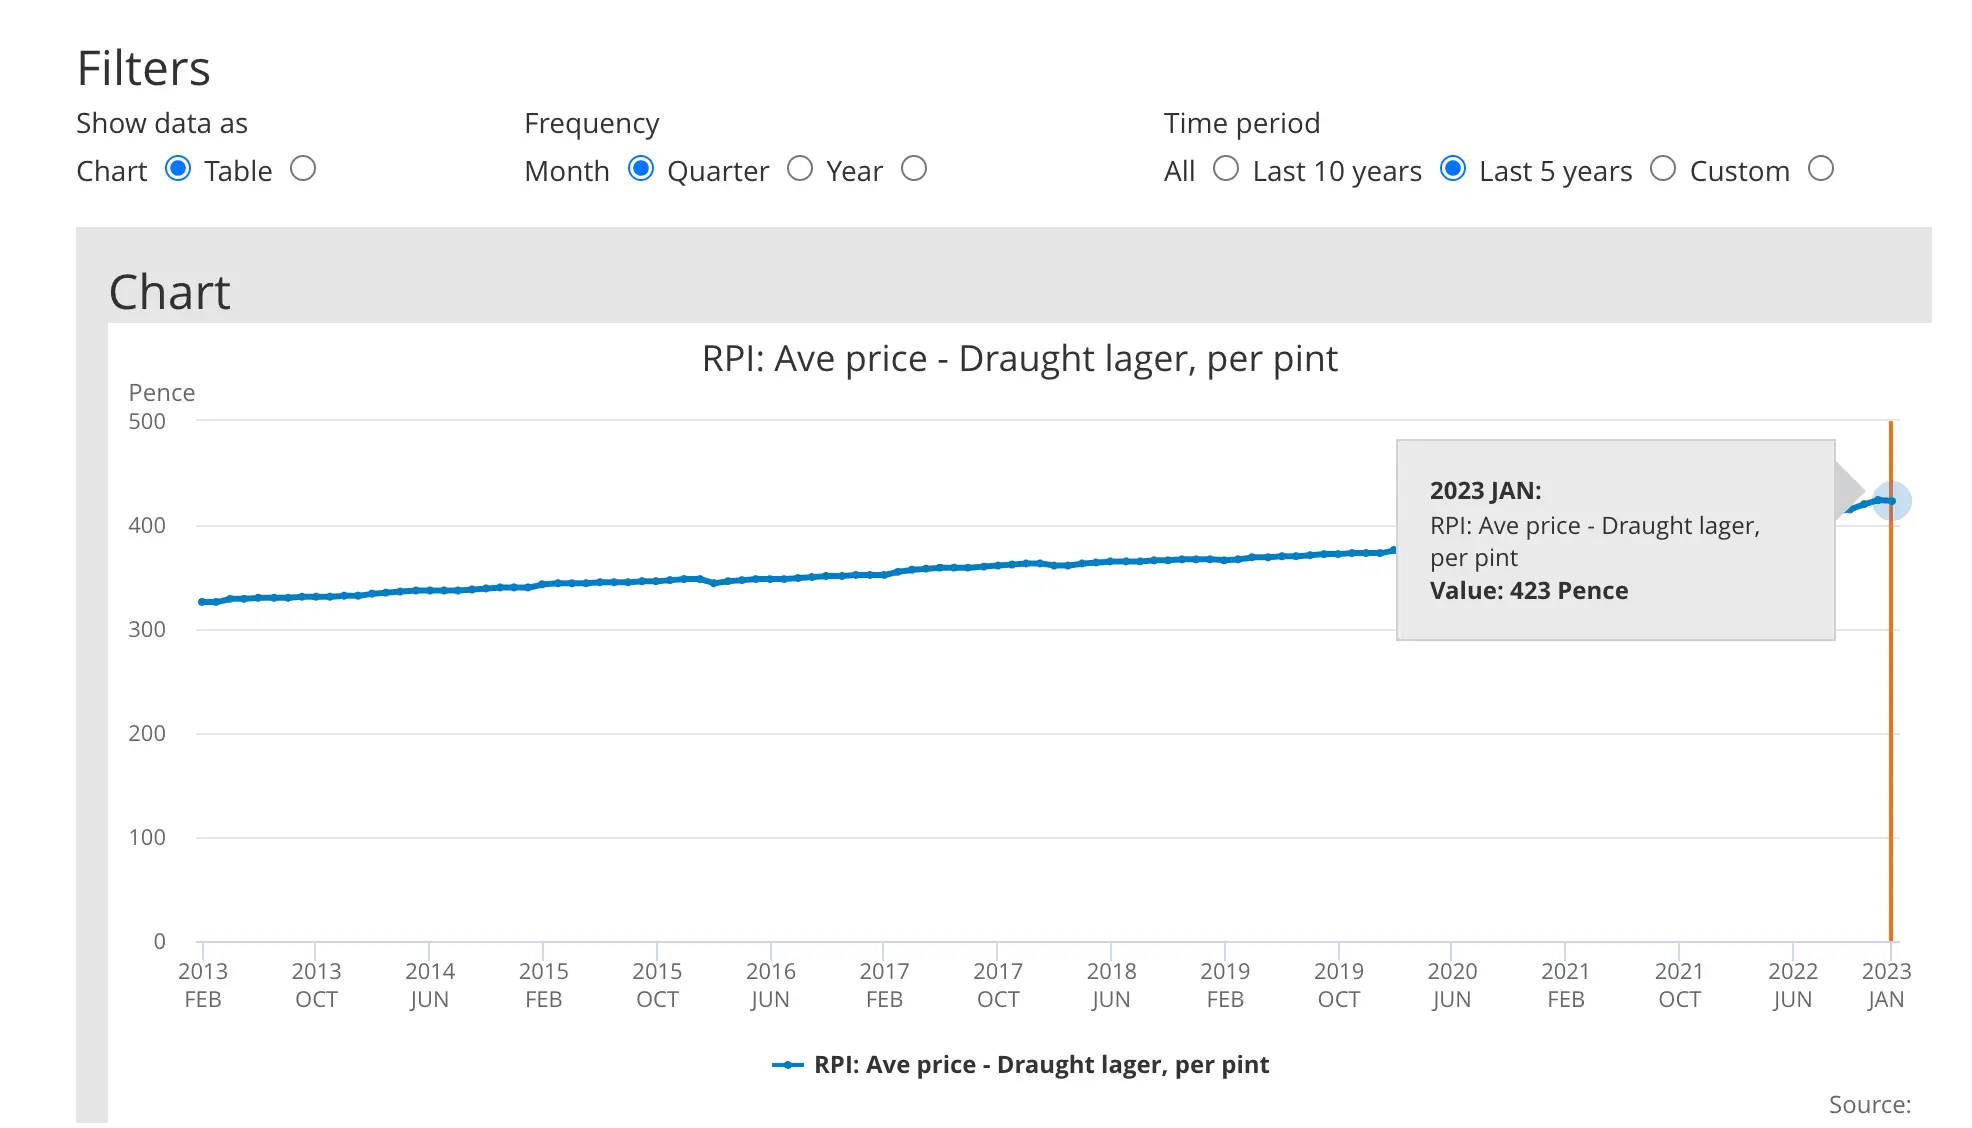Select the highlighted 2023 JAN data point
Image resolution: width=1972 pixels, height=1128 pixels.
click(1893, 500)
